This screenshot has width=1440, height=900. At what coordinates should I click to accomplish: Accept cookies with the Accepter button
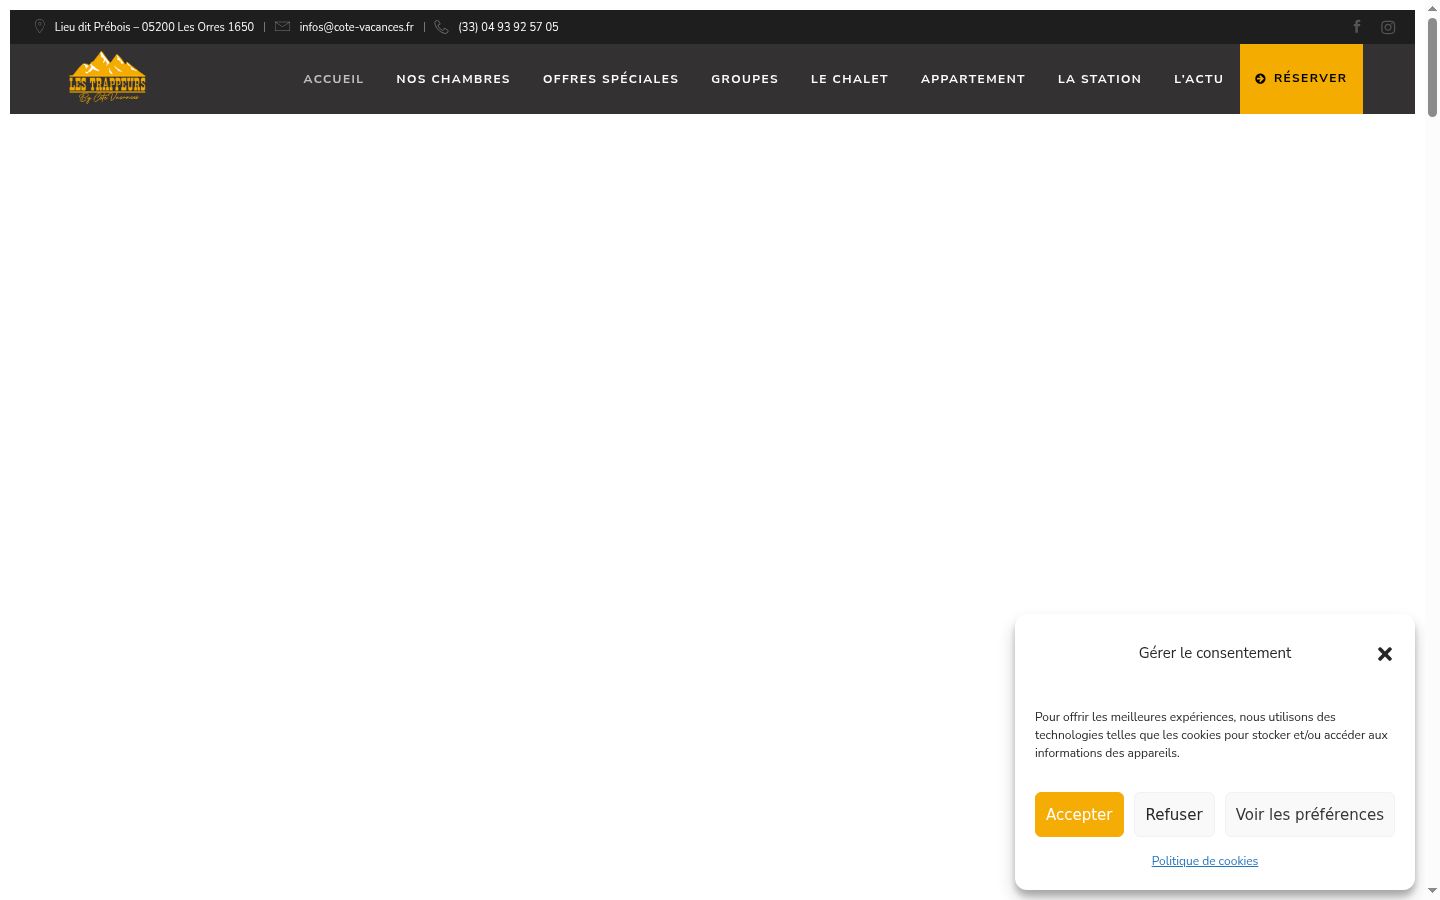click(x=1079, y=814)
